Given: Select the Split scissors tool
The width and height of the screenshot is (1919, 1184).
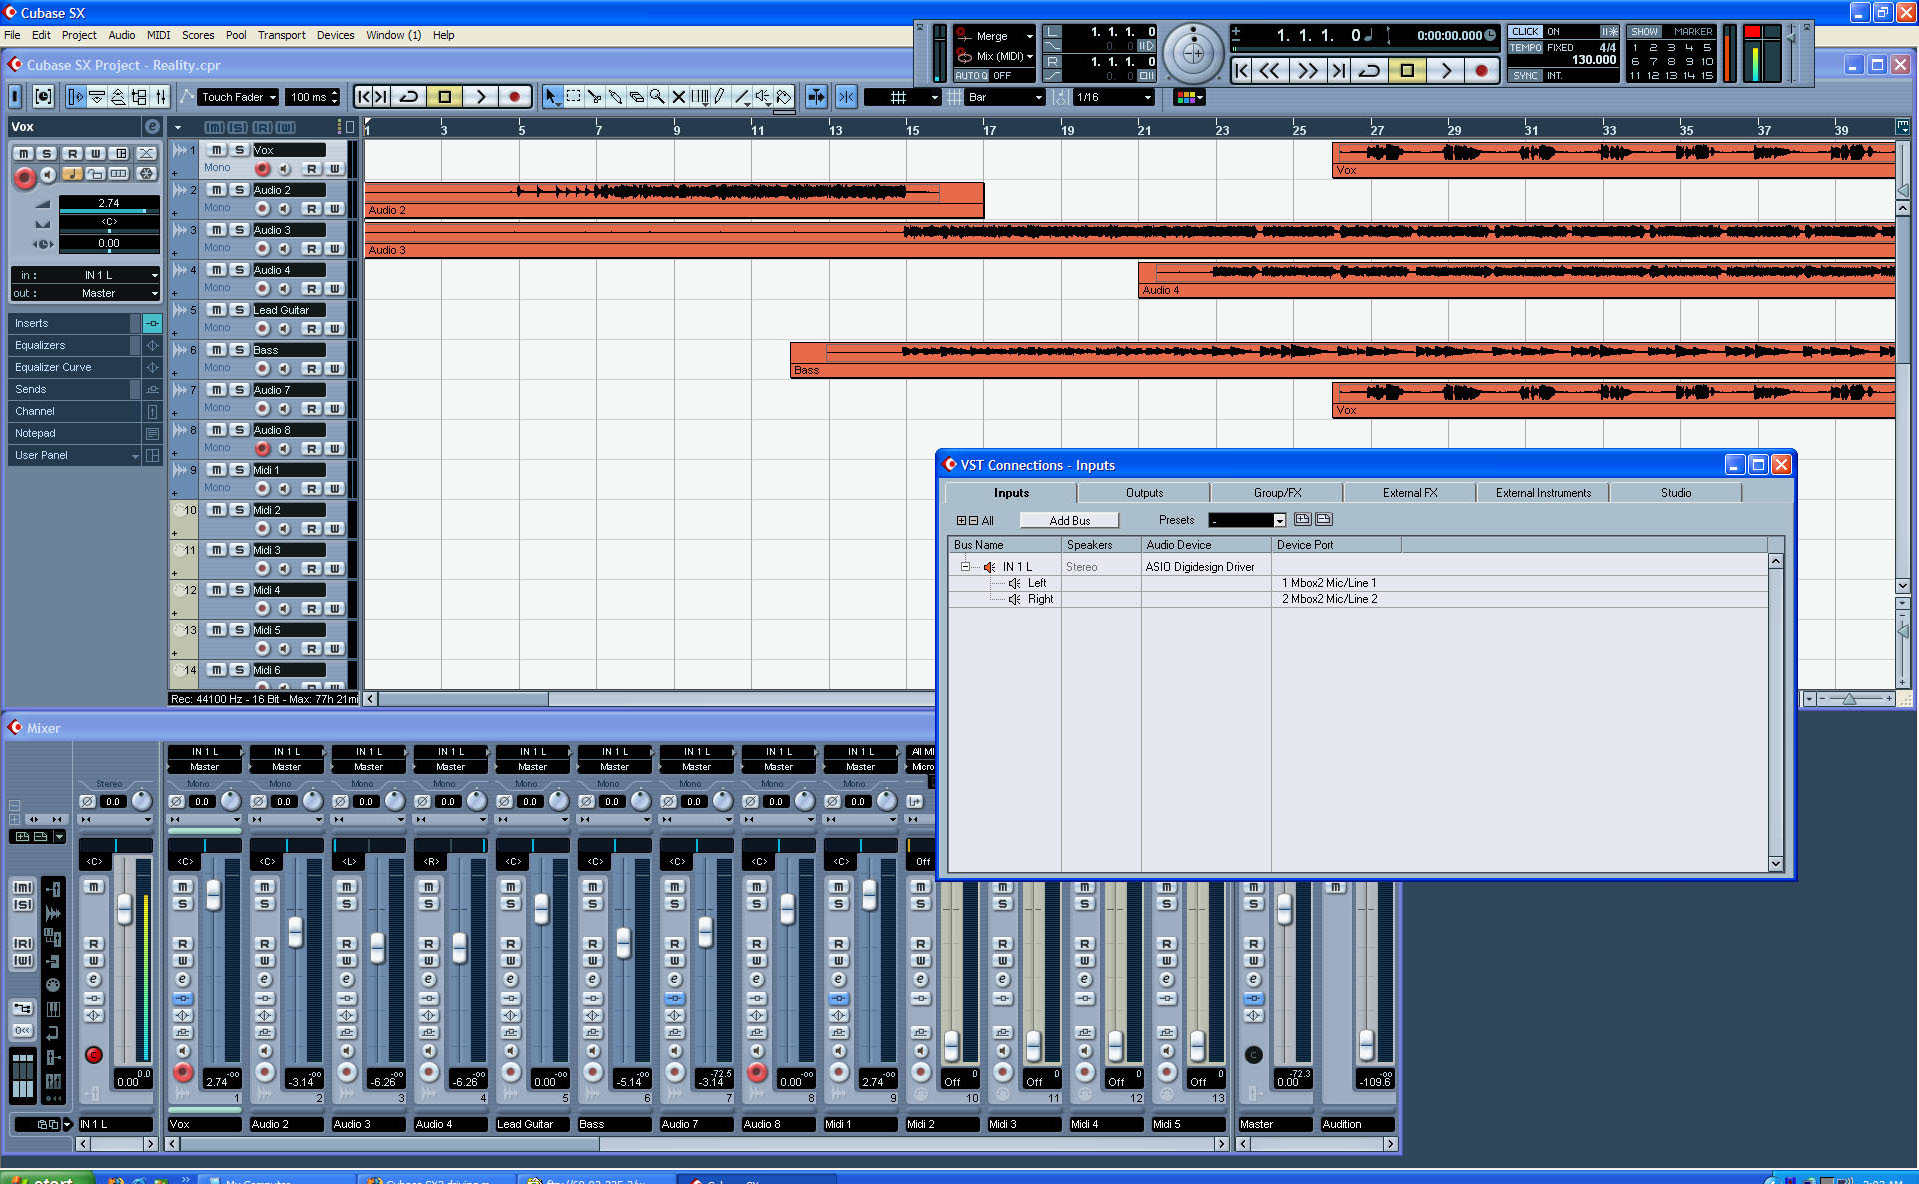Looking at the screenshot, I should (x=594, y=97).
